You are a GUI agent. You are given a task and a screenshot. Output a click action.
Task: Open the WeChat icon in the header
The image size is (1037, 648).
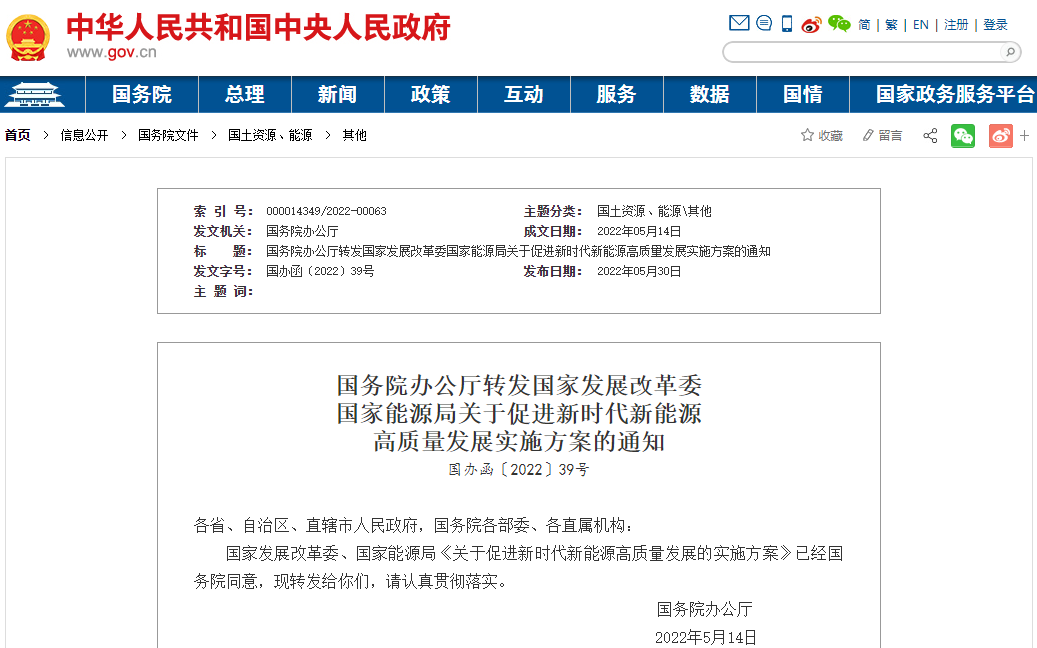tap(838, 23)
